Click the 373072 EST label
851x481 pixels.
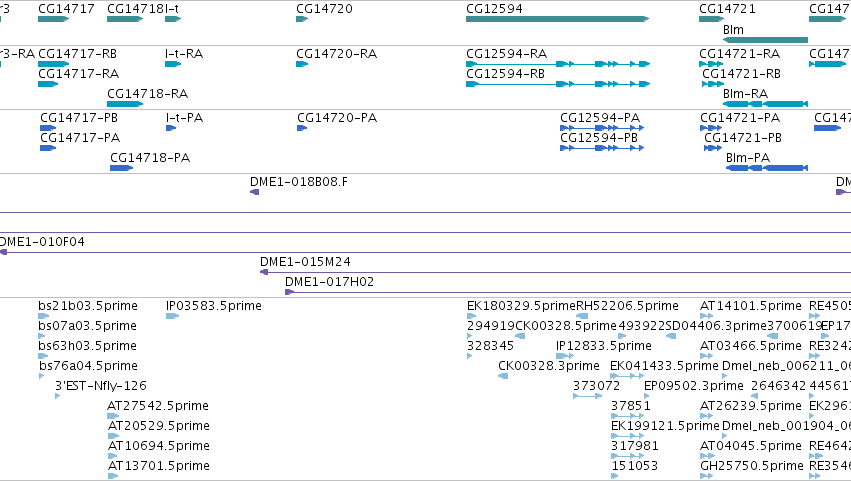tap(596, 387)
